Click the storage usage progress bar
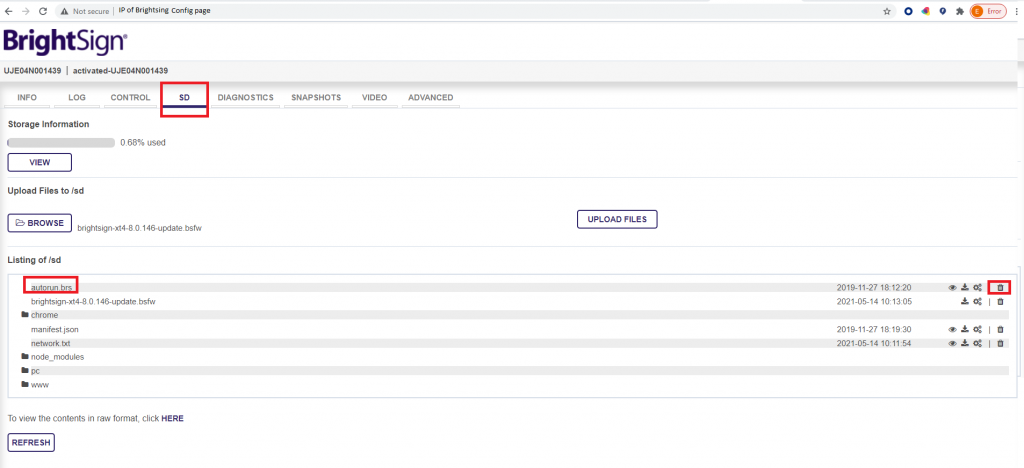 click(61, 143)
